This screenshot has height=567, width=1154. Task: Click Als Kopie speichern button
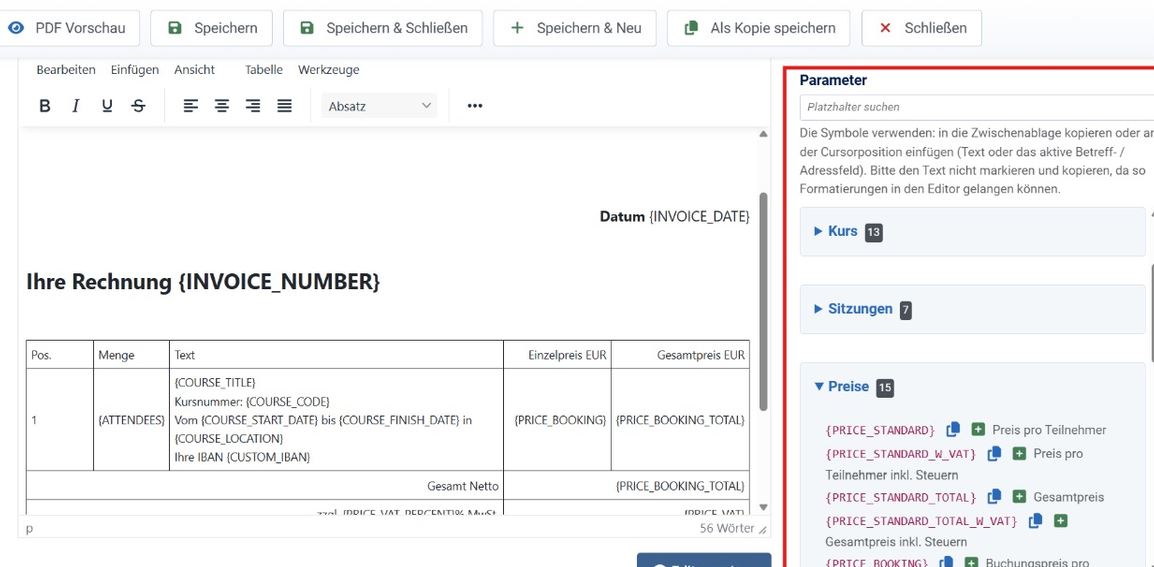759,28
